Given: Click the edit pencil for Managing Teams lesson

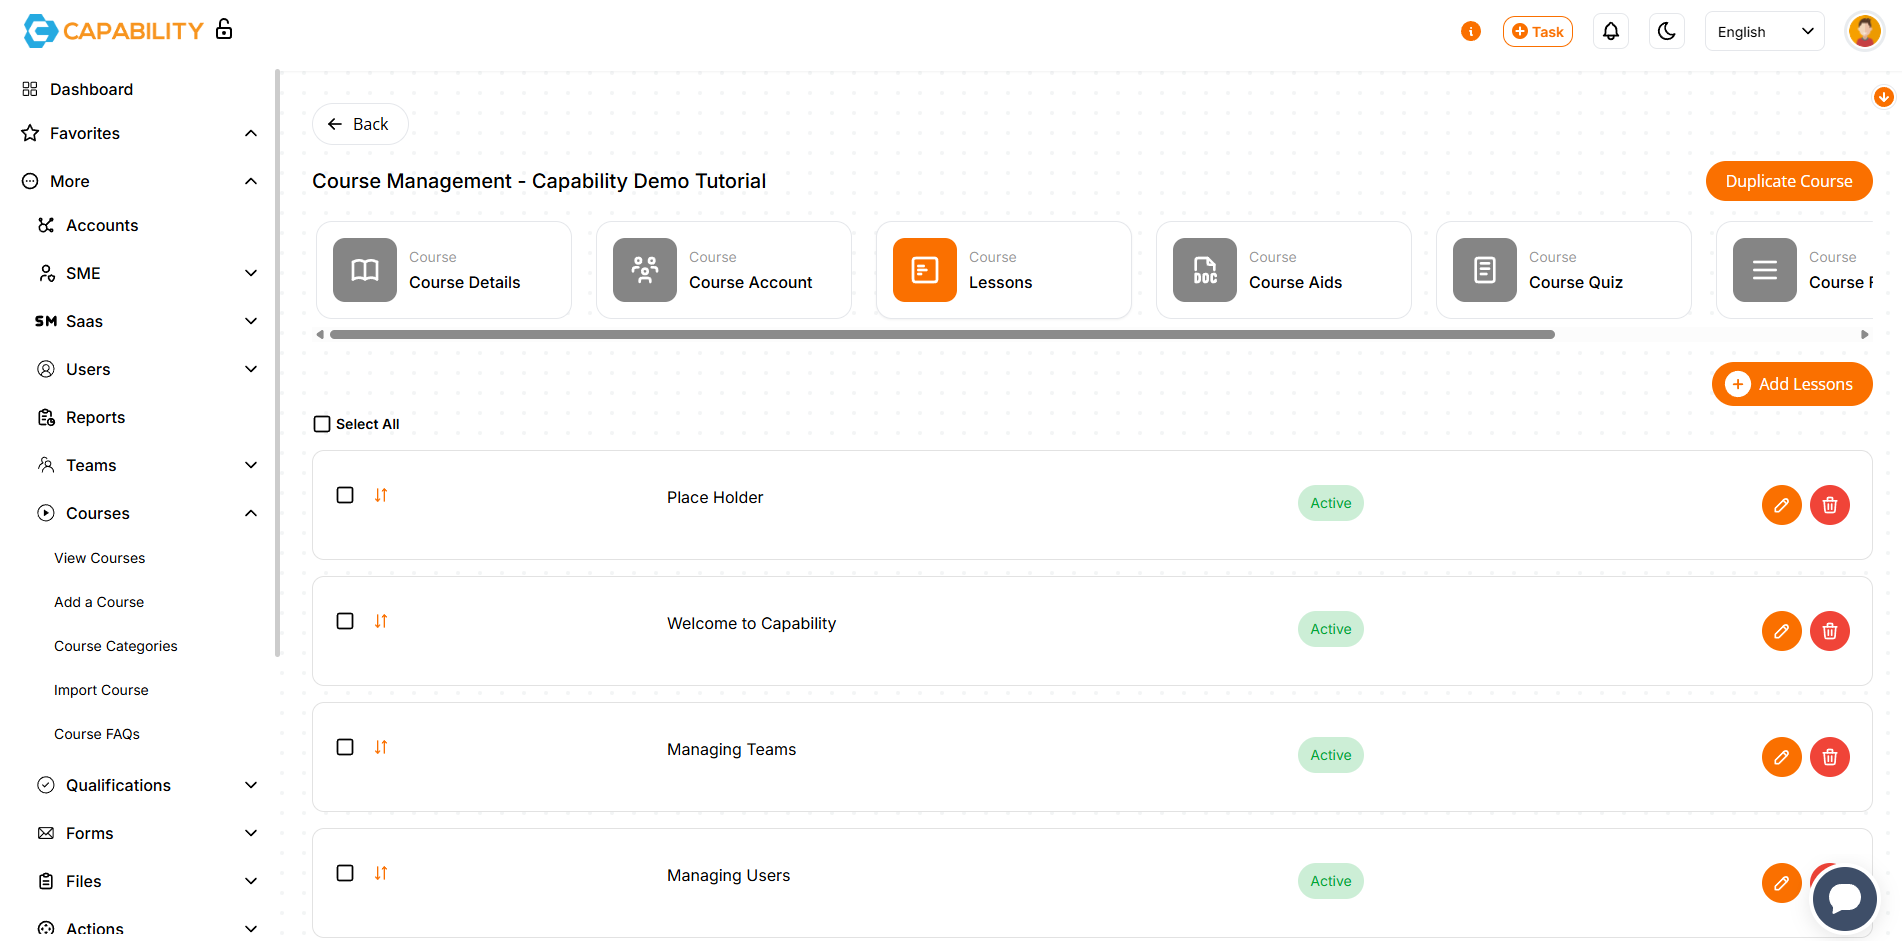Looking at the screenshot, I should (1781, 757).
